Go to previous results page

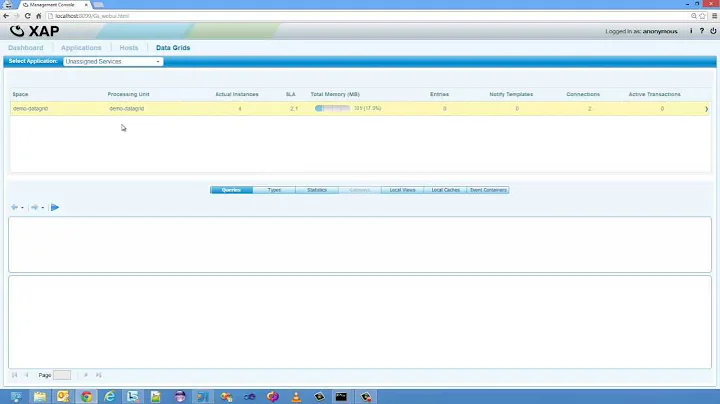pyautogui.click(x=27, y=375)
